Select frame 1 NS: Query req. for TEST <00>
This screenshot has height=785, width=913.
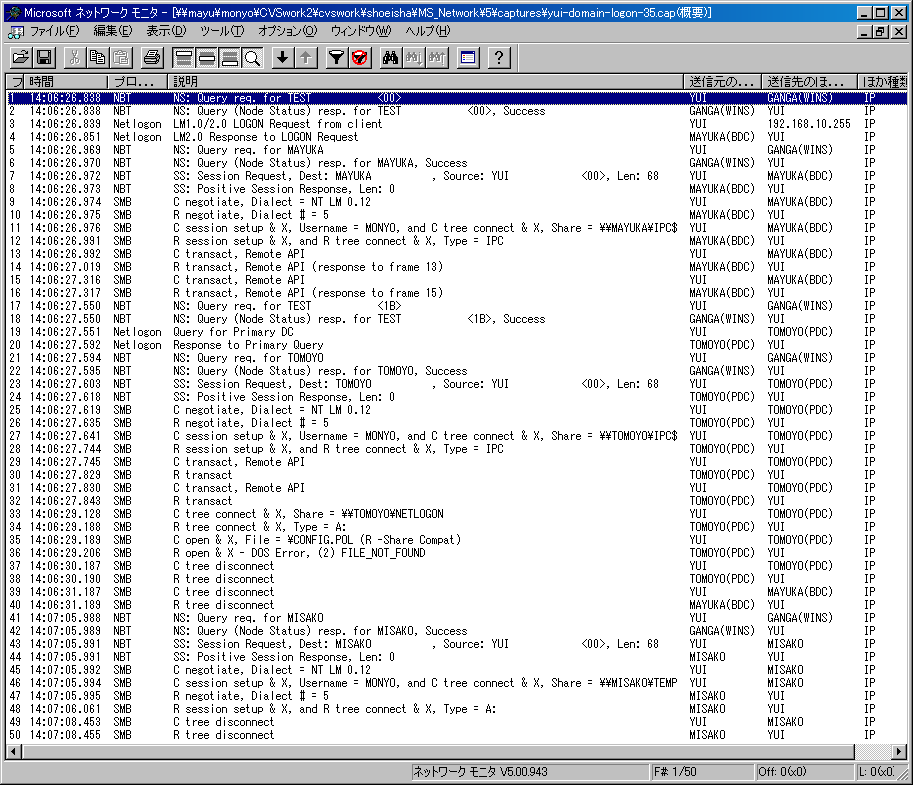456,98
